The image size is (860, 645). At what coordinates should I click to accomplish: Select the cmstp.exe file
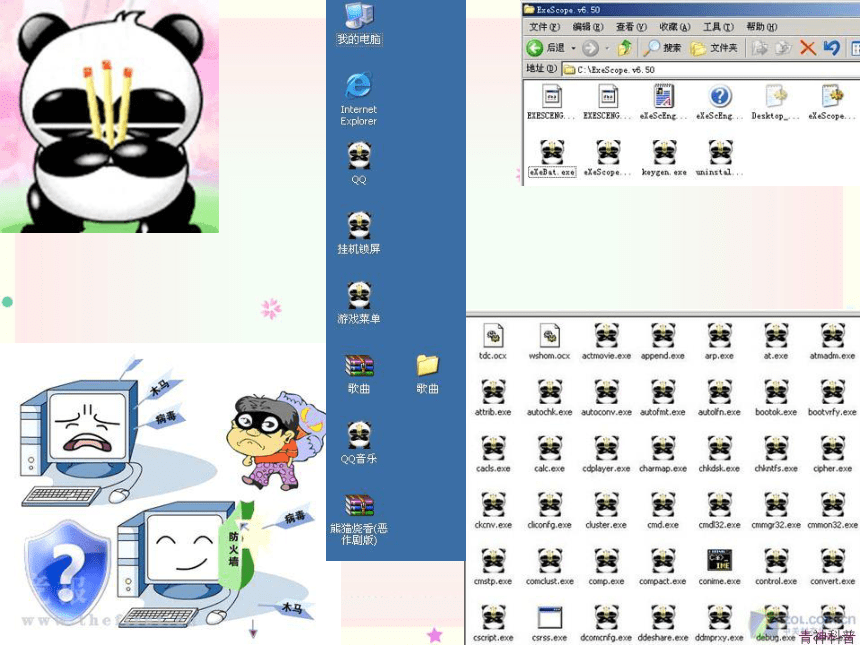493,567
